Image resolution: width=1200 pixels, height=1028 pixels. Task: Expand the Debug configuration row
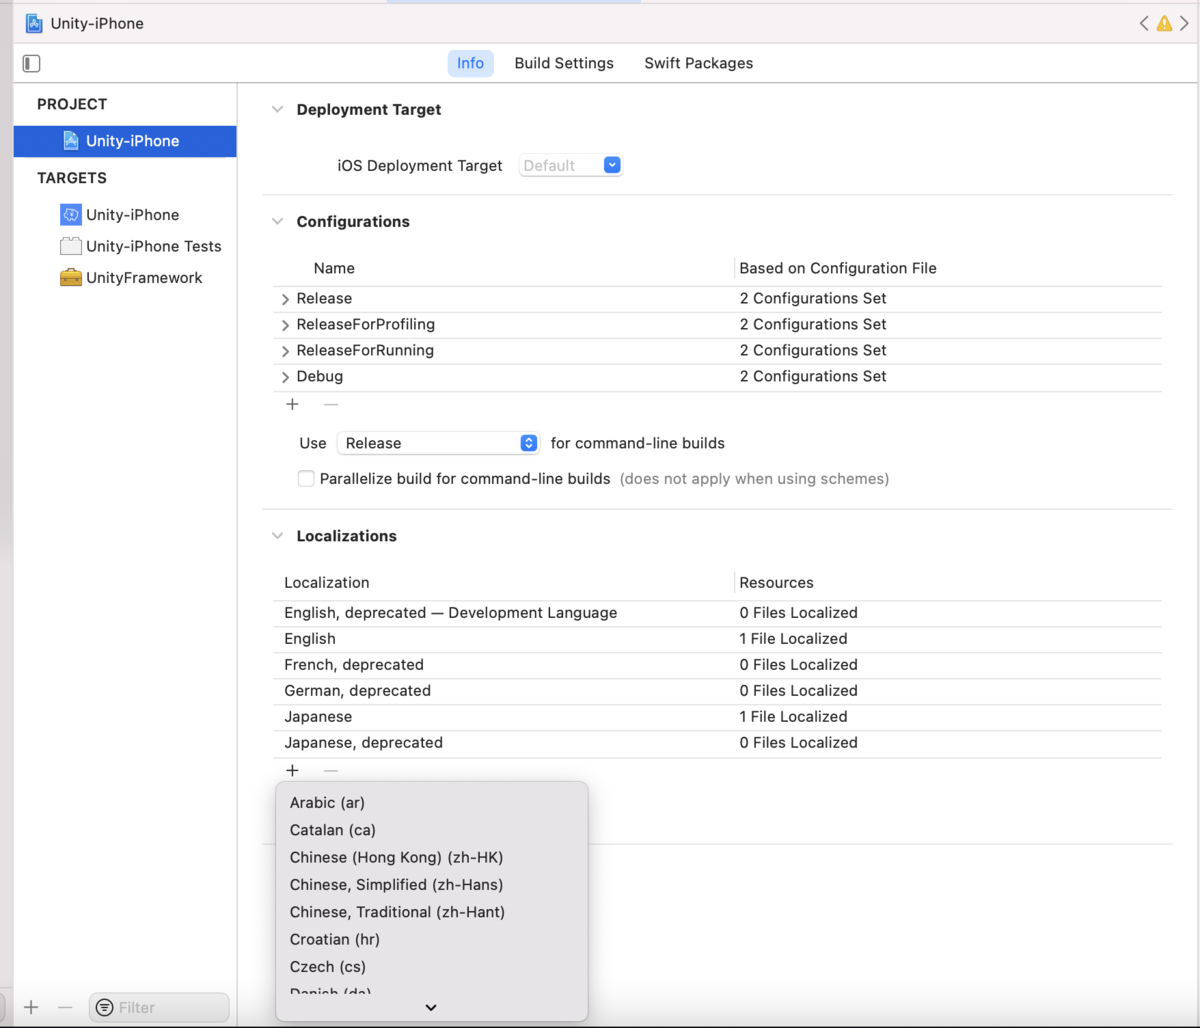coord(285,377)
